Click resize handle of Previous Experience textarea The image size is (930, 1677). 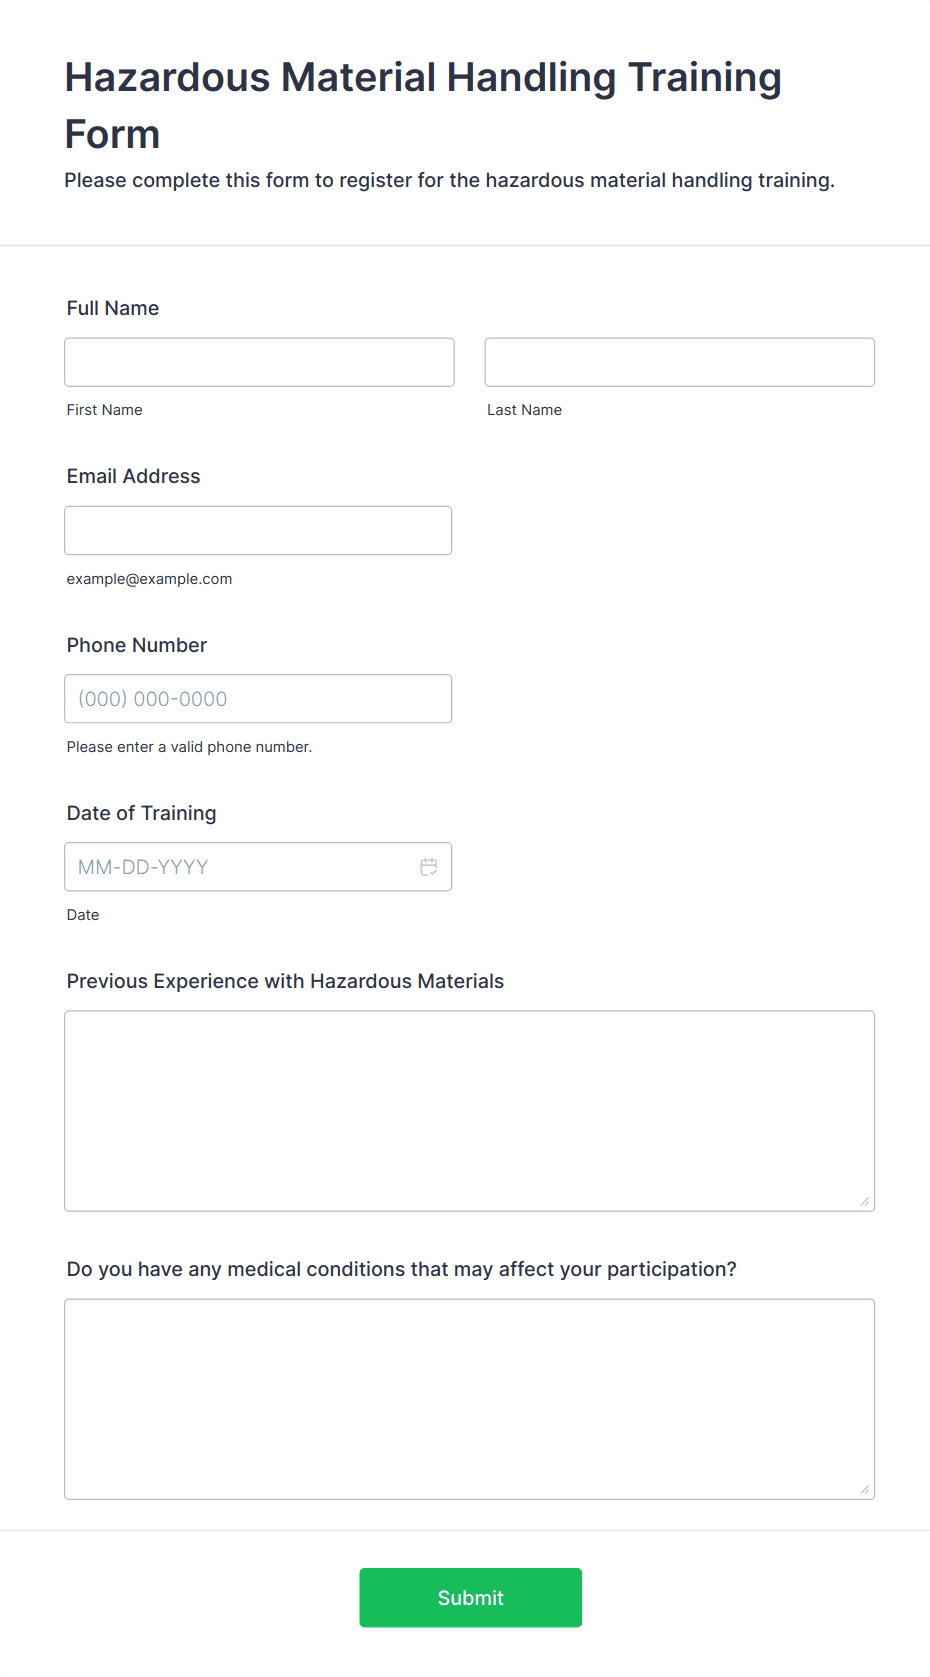(x=865, y=1201)
